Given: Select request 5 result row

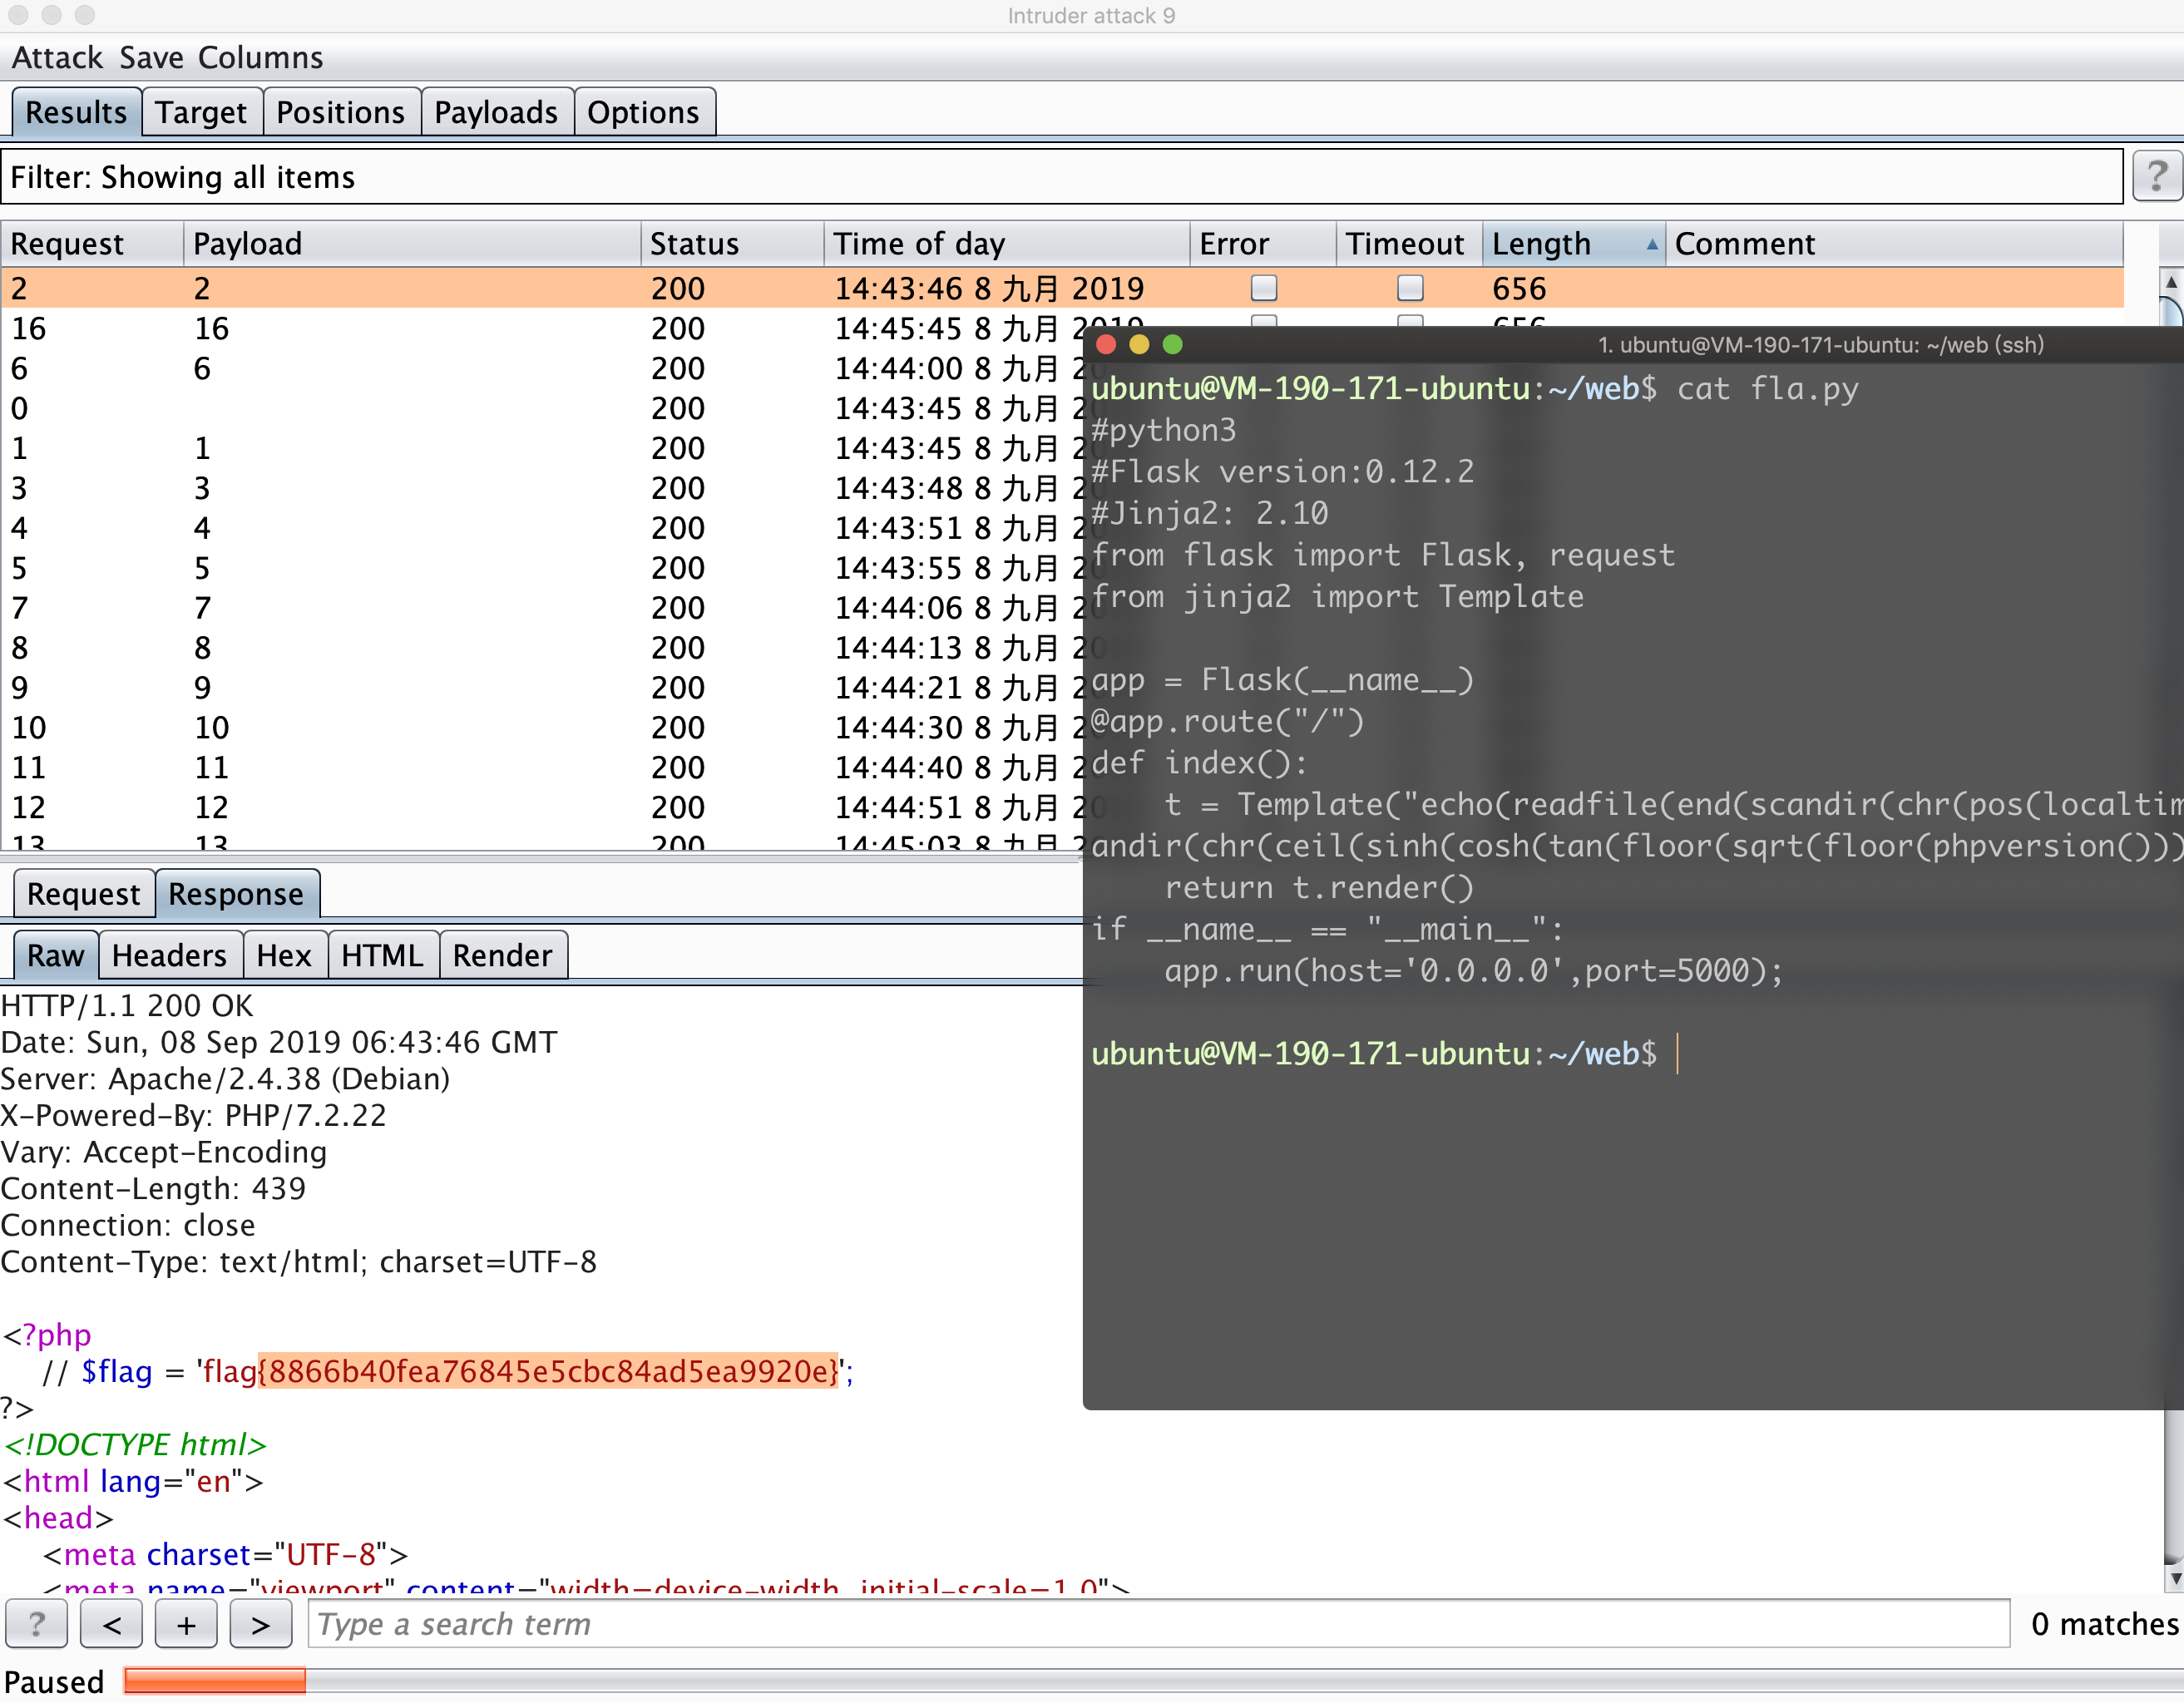Looking at the screenshot, I should pyautogui.click(x=541, y=568).
